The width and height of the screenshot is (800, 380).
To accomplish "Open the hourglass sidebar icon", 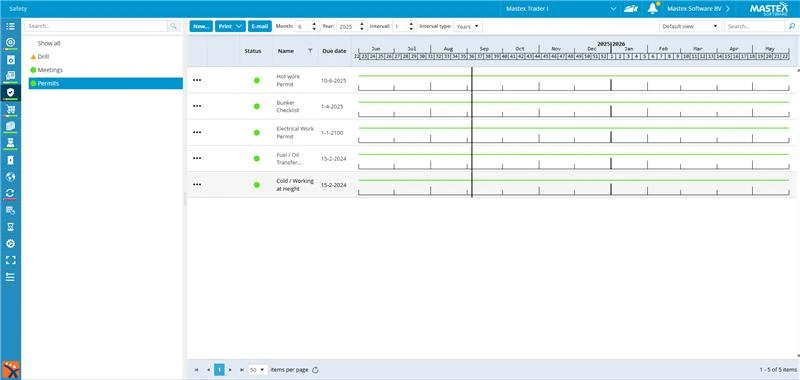I will (x=10, y=226).
